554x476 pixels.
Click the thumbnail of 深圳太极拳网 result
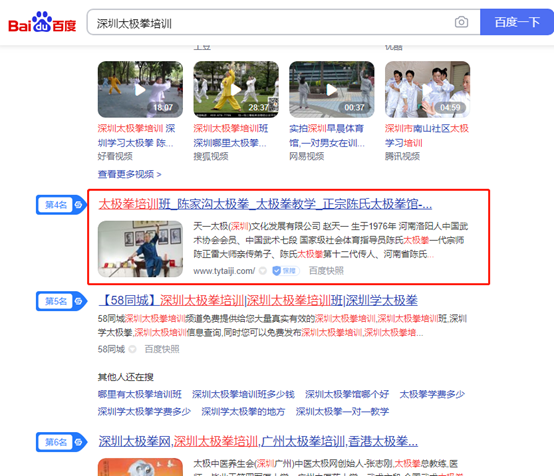(140, 467)
